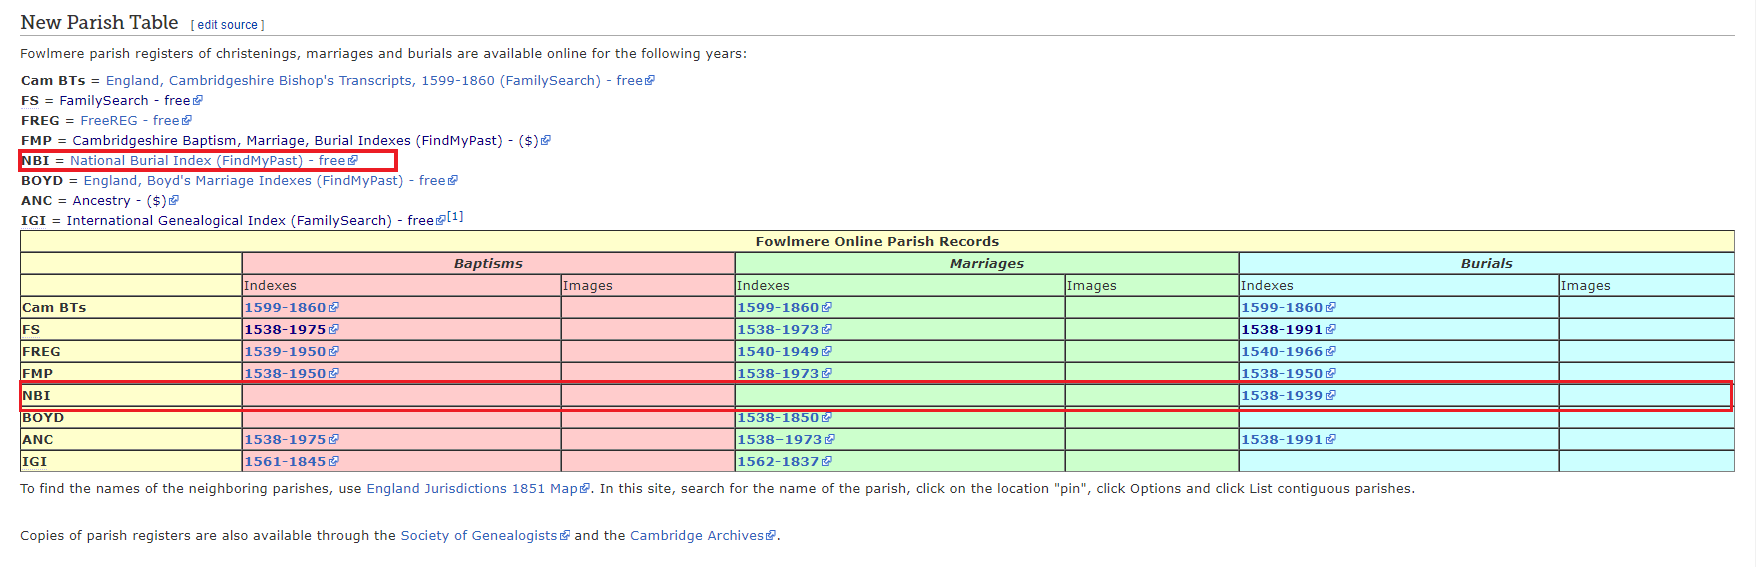
Task: Click external icon after Society of Genealogists
Action: coord(565,536)
